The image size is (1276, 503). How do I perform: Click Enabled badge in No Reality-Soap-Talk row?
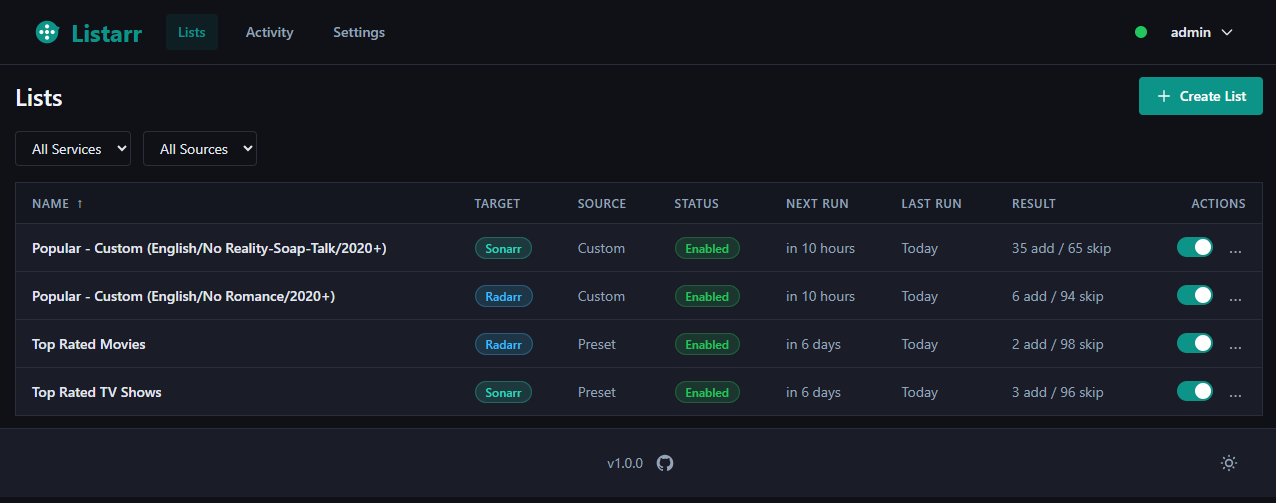(707, 248)
